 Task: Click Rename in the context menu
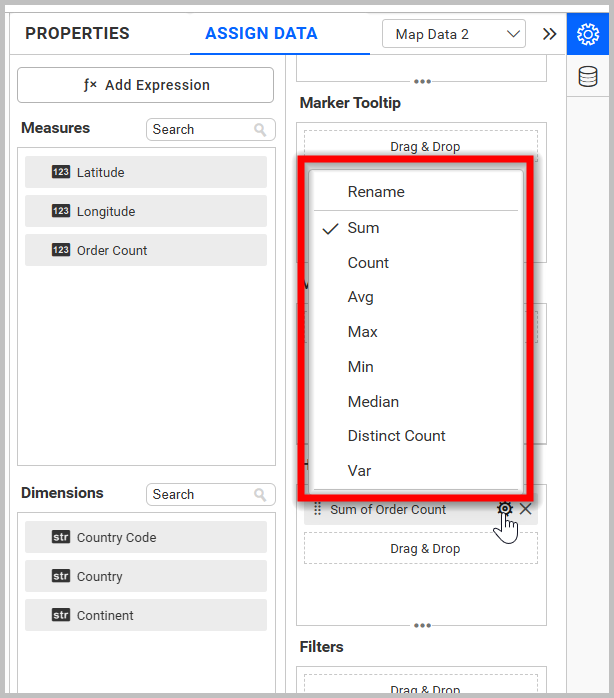pyautogui.click(x=376, y=192)
